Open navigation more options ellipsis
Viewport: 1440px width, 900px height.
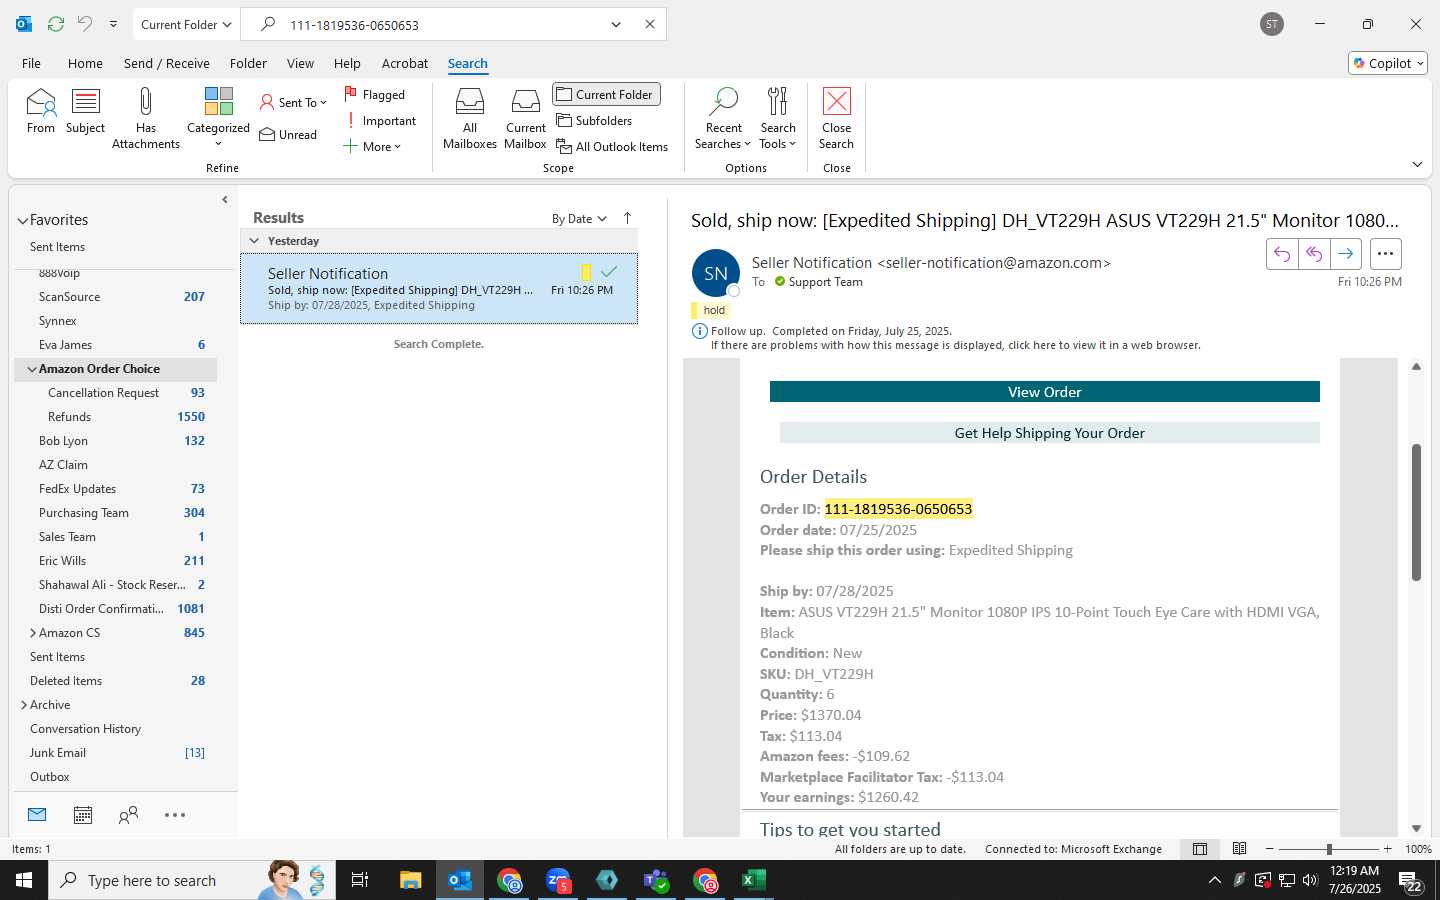pos(175,815)
